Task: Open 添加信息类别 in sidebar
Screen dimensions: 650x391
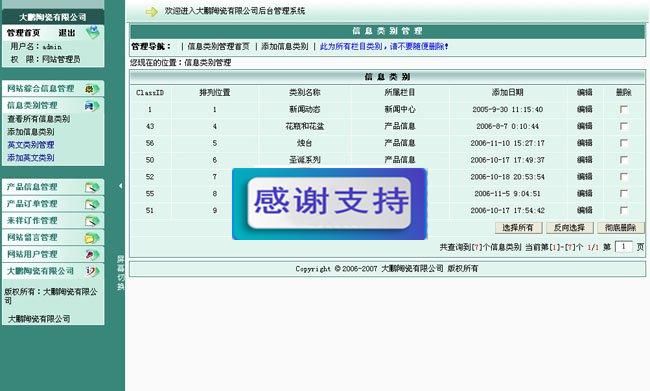Action: coord(31,132)
